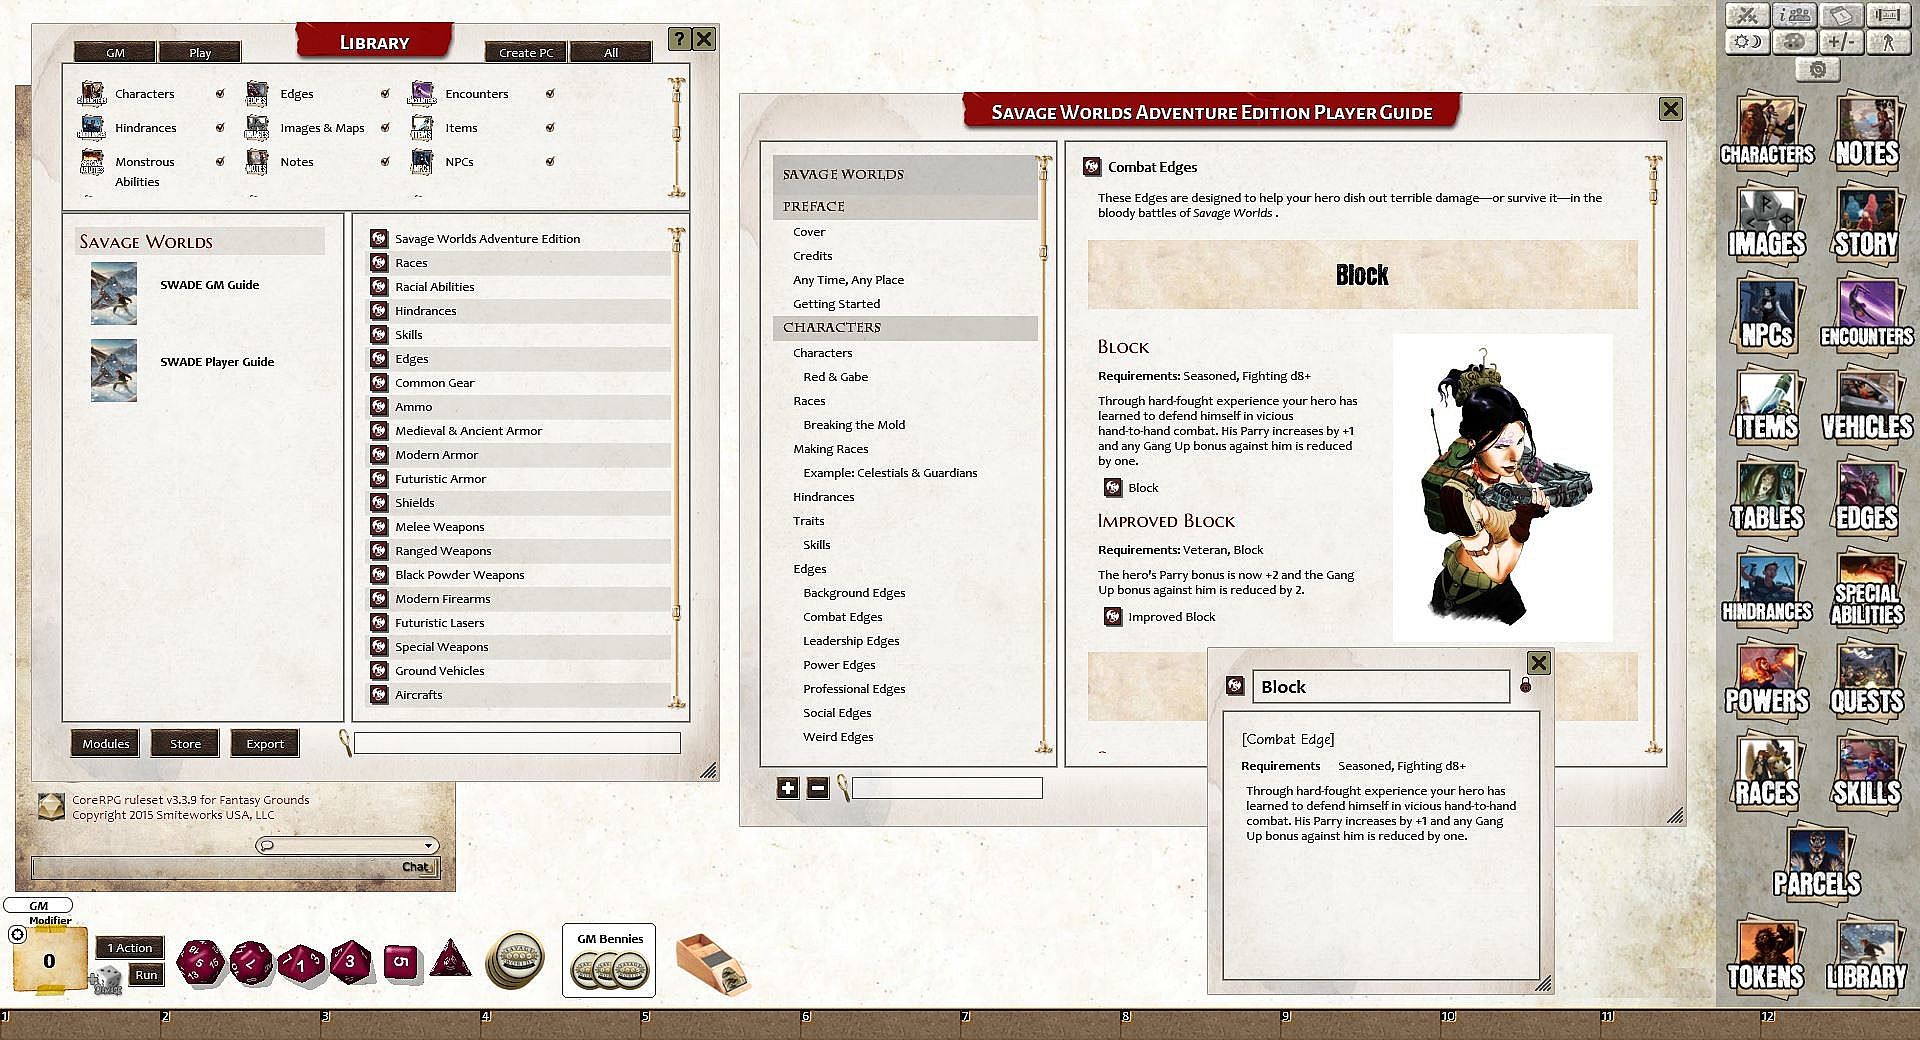
Task: Open the Colors palette icon
Action: (x=1797, y=42)
